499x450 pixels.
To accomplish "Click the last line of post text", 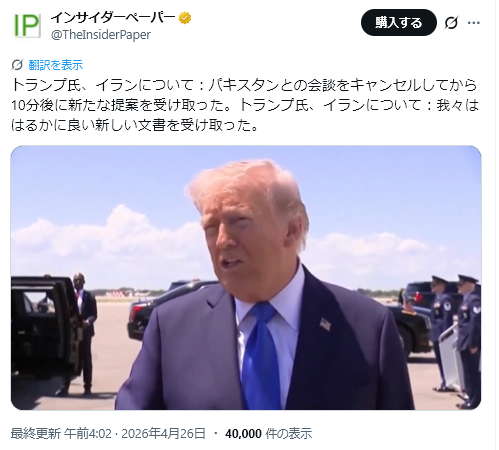I will [x=135, y=125].
